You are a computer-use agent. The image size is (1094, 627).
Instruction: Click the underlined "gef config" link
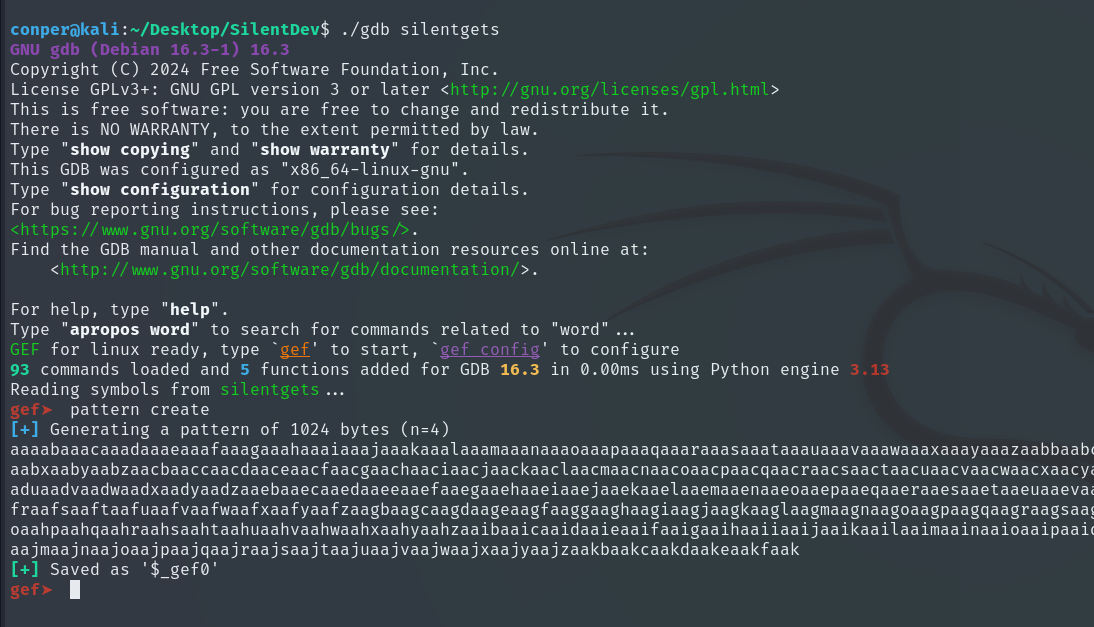point(491,350)
